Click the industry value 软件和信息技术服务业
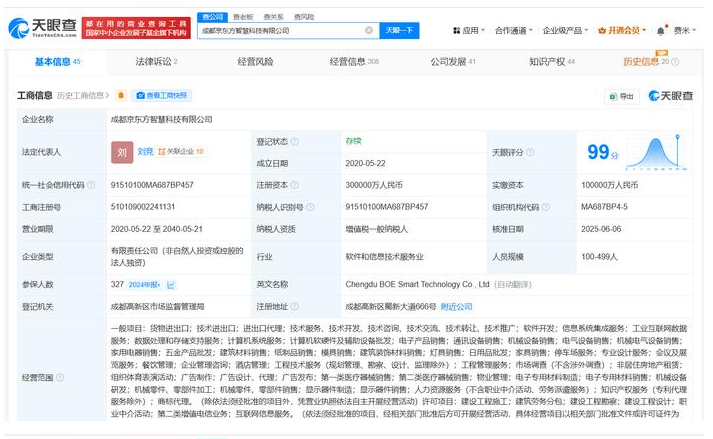This screenshot has width=713, height=439. (384, 257)
